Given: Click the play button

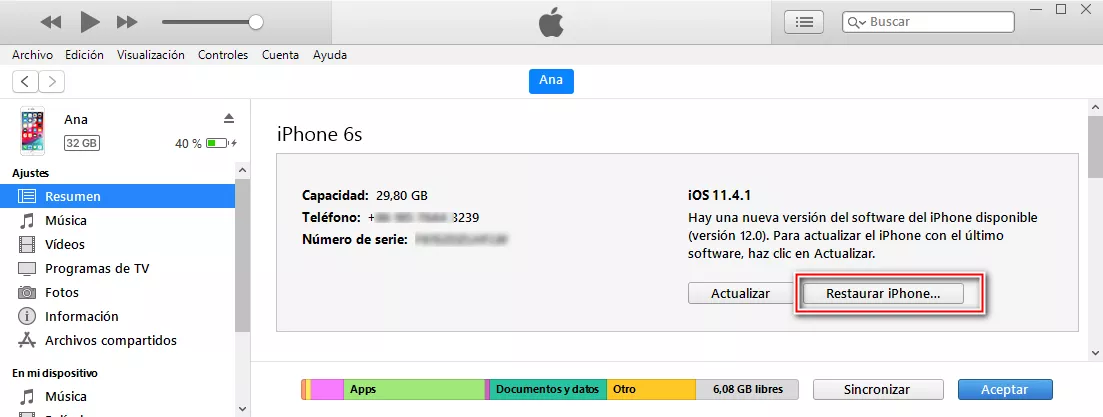Looking at the screenshot, I should click(90, 22).
